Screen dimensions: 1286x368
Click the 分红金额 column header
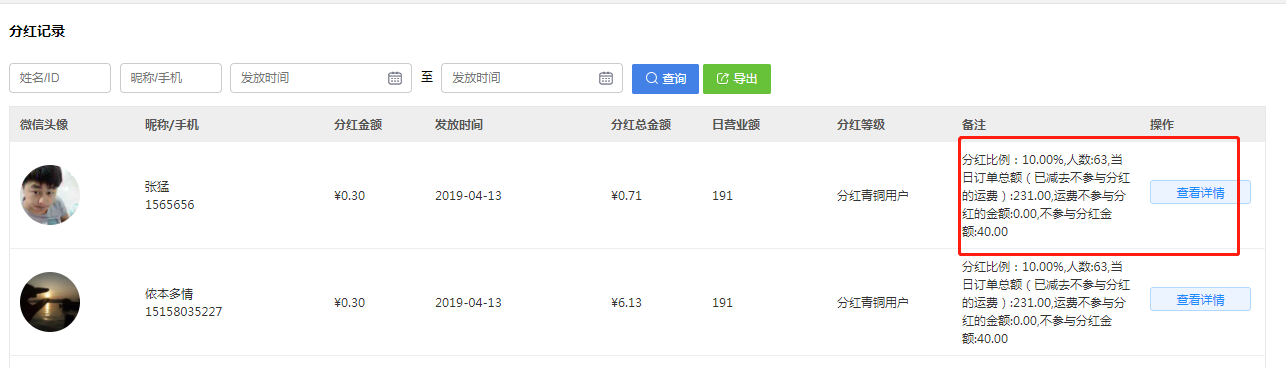(x=358, y=125)
